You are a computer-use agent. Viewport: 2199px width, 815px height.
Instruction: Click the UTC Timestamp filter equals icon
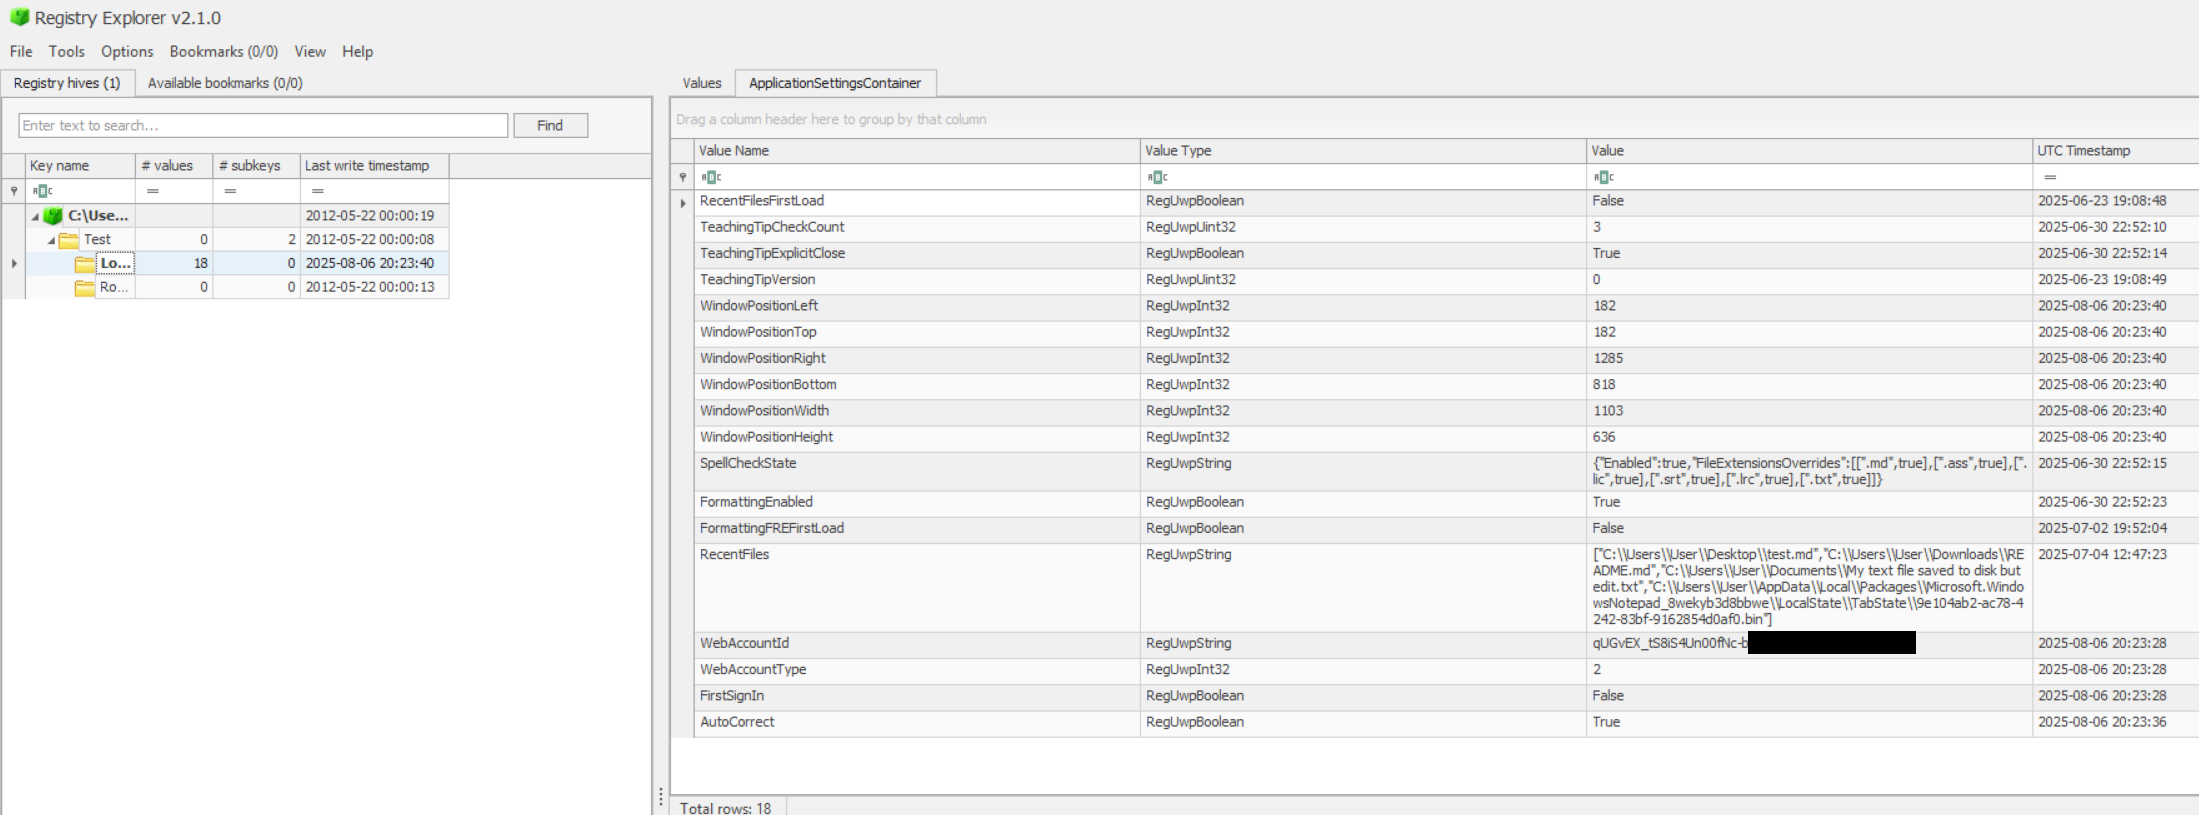pos(2050,177)
